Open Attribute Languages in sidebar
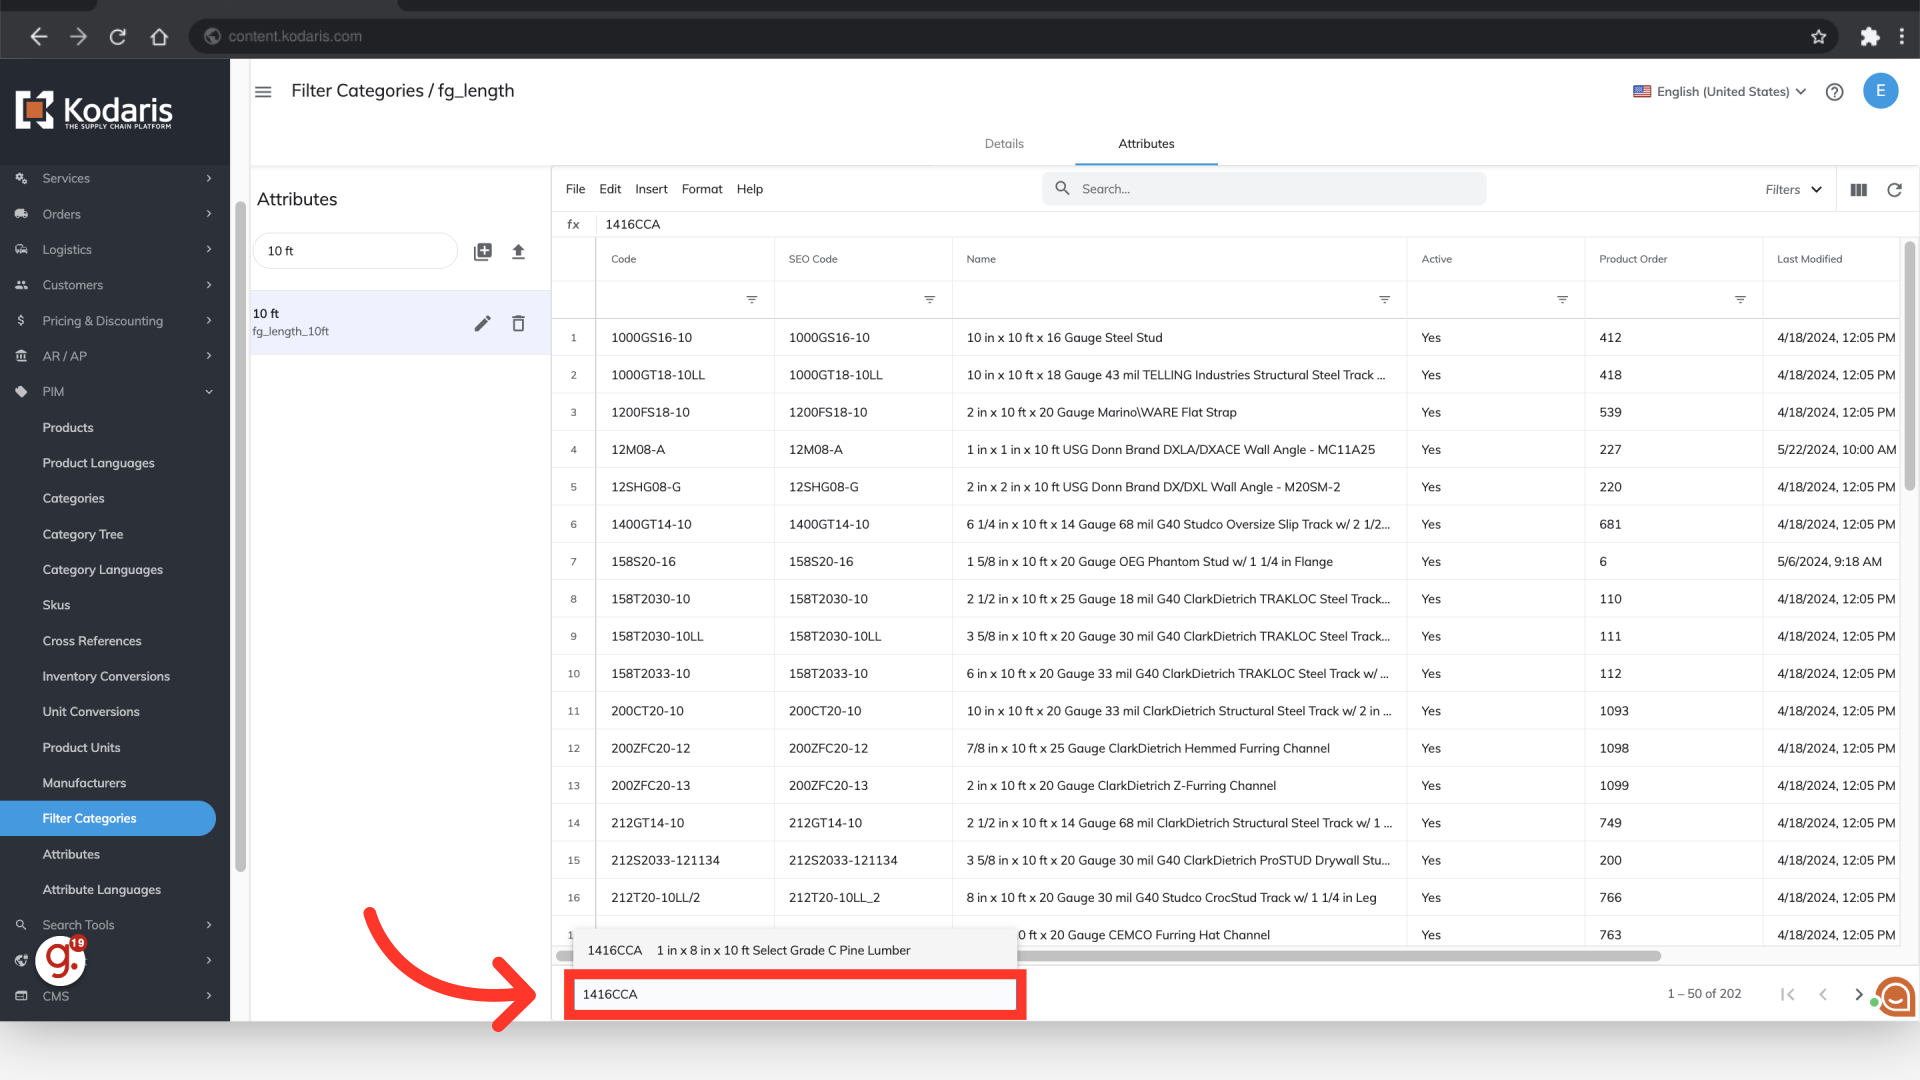Viewport: 1920px width, 1080px height. tap(101, 890)
